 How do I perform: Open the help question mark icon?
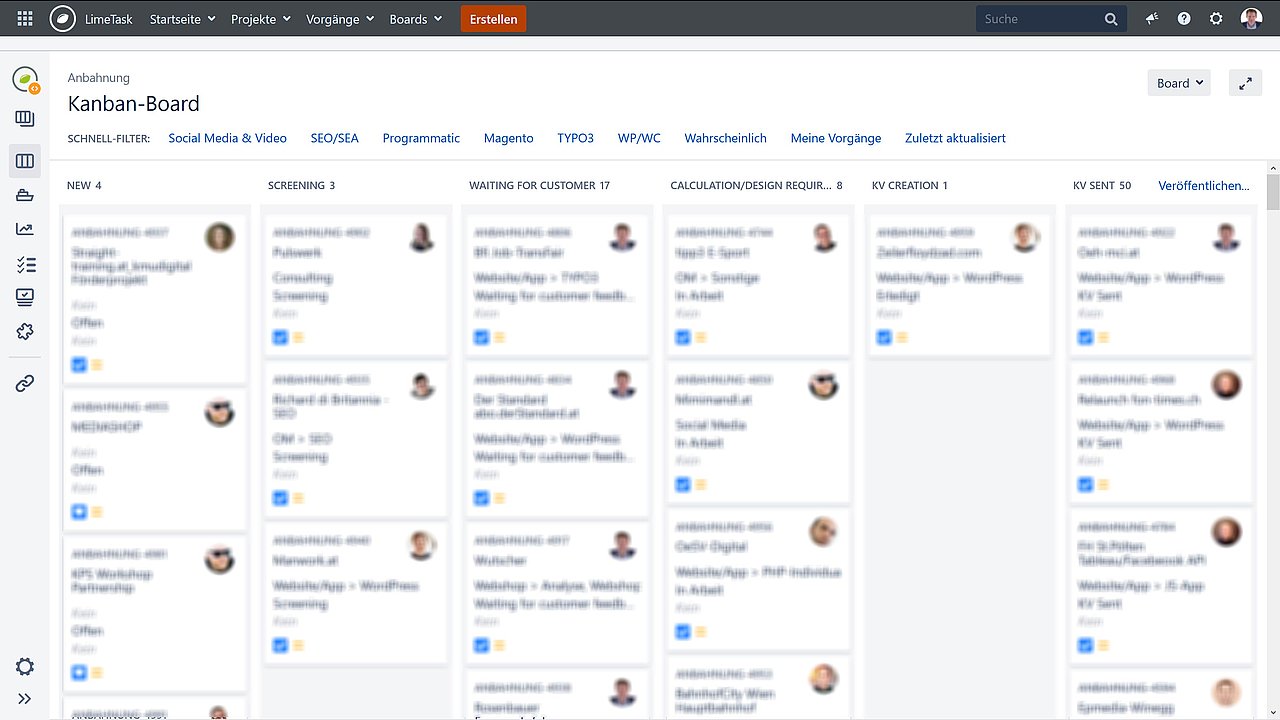(x=1184, y=19)
